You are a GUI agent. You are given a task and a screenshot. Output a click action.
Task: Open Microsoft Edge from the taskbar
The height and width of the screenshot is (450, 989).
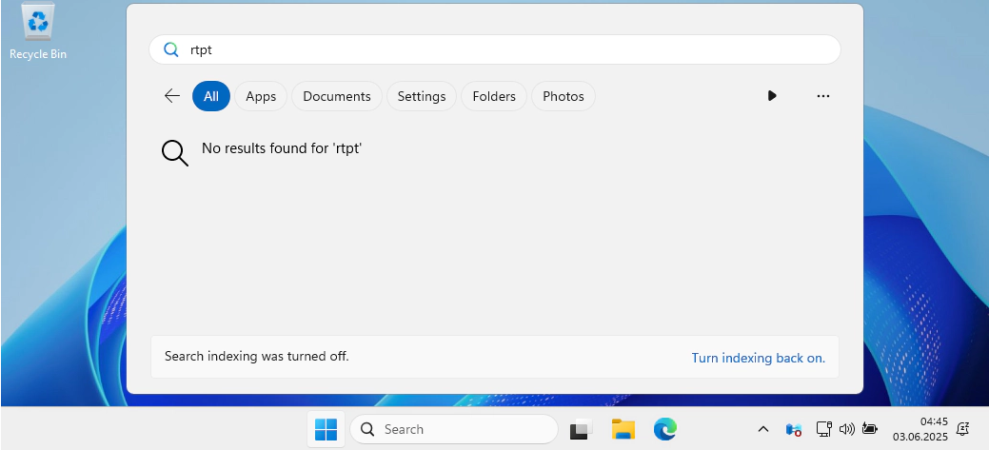(665, 429)
